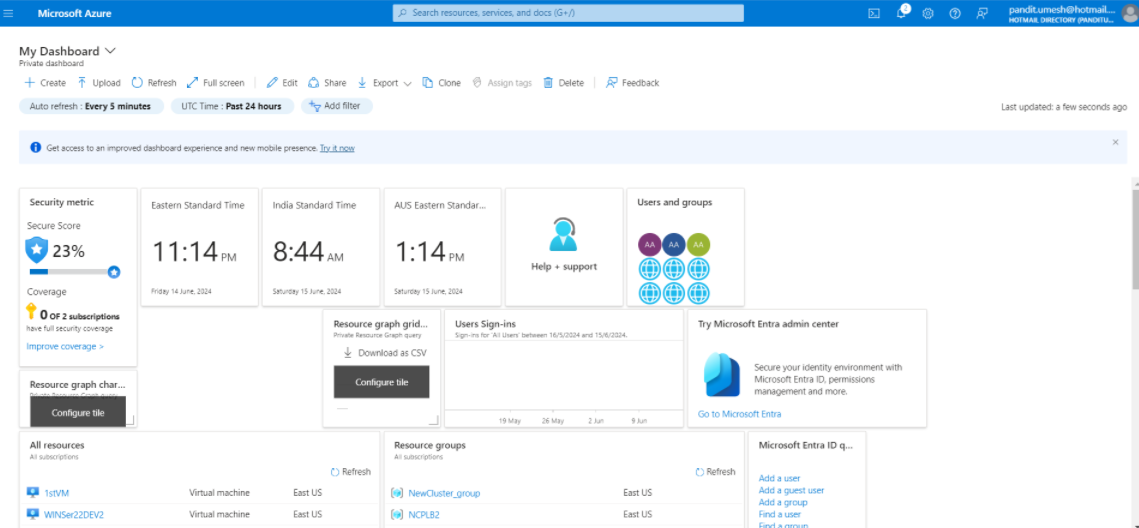Click the Try it now link
This screenshot has width=1139, height=528.
click(x=337, y=148)
